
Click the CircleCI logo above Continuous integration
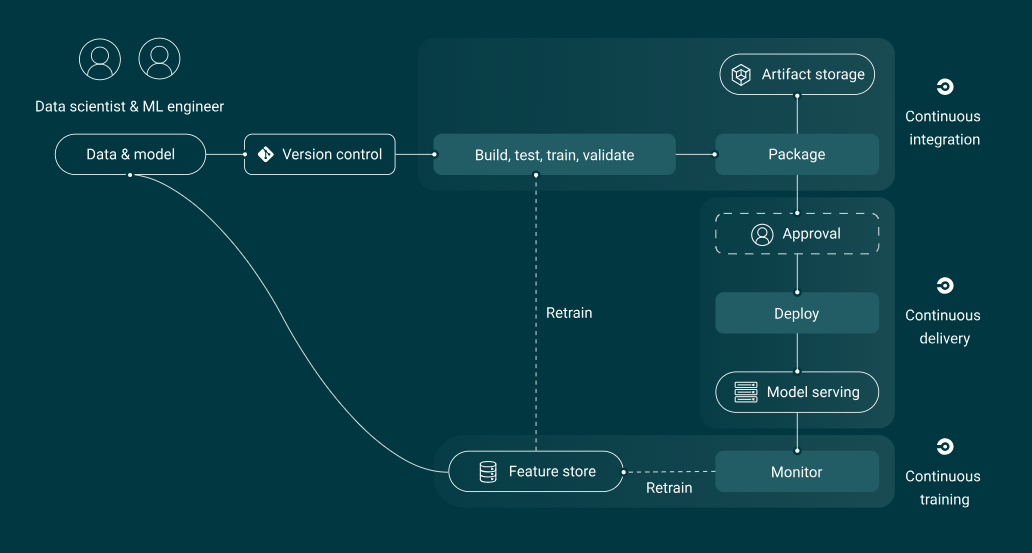click(944, 87)
